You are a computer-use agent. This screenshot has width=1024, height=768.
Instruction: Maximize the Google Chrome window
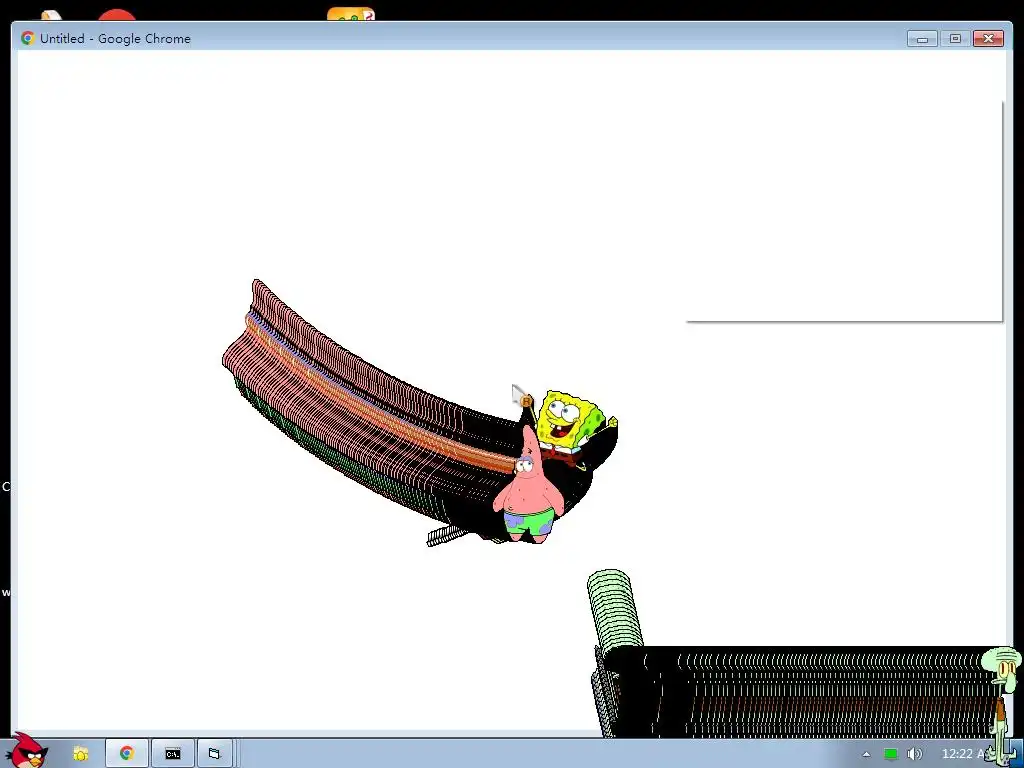click(955, 39)
